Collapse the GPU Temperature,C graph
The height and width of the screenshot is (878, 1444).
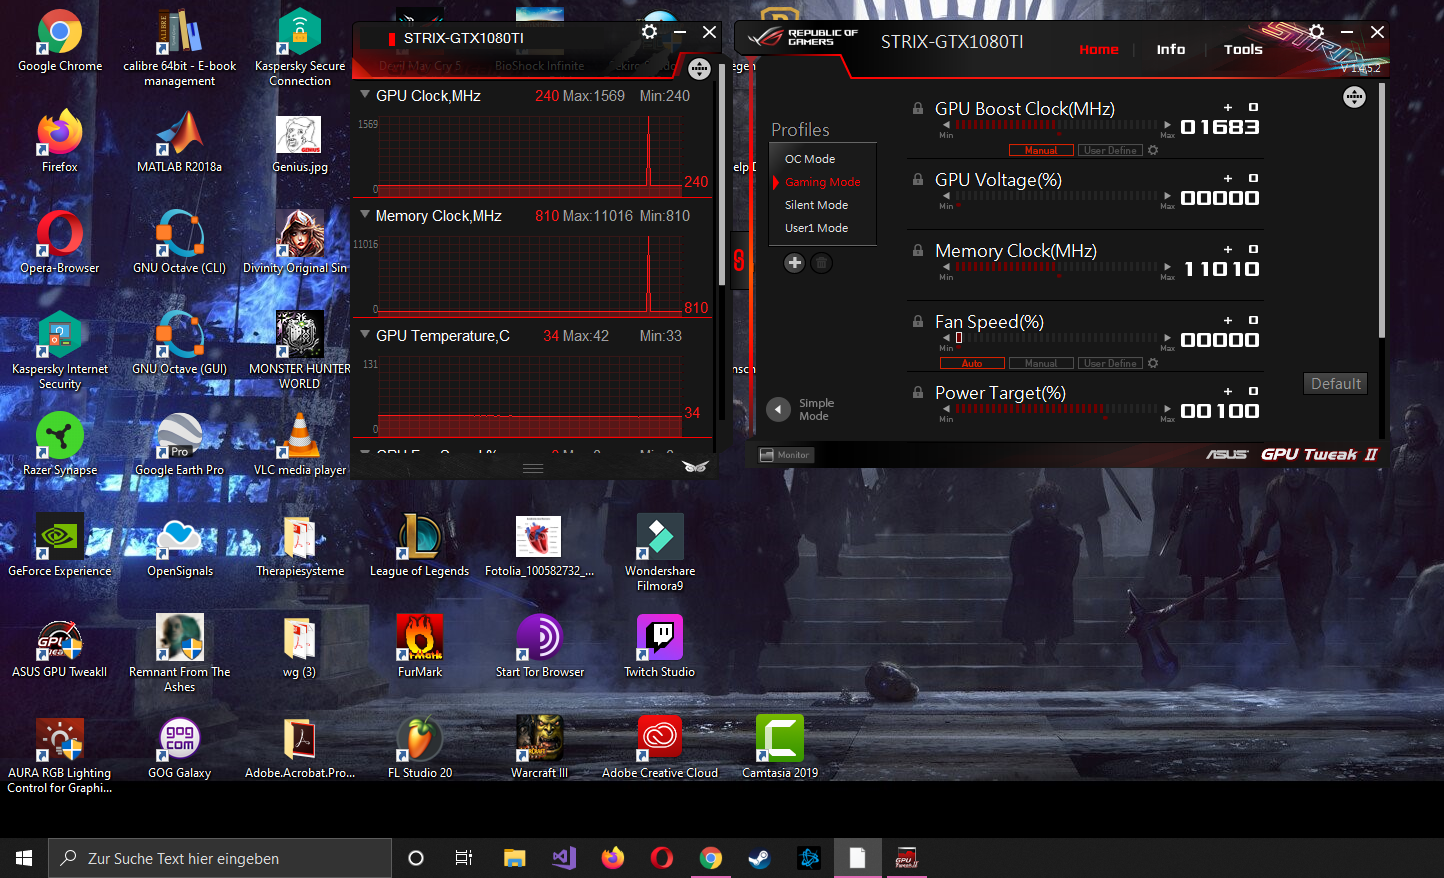pyautogui.click(x=365, y=335)
